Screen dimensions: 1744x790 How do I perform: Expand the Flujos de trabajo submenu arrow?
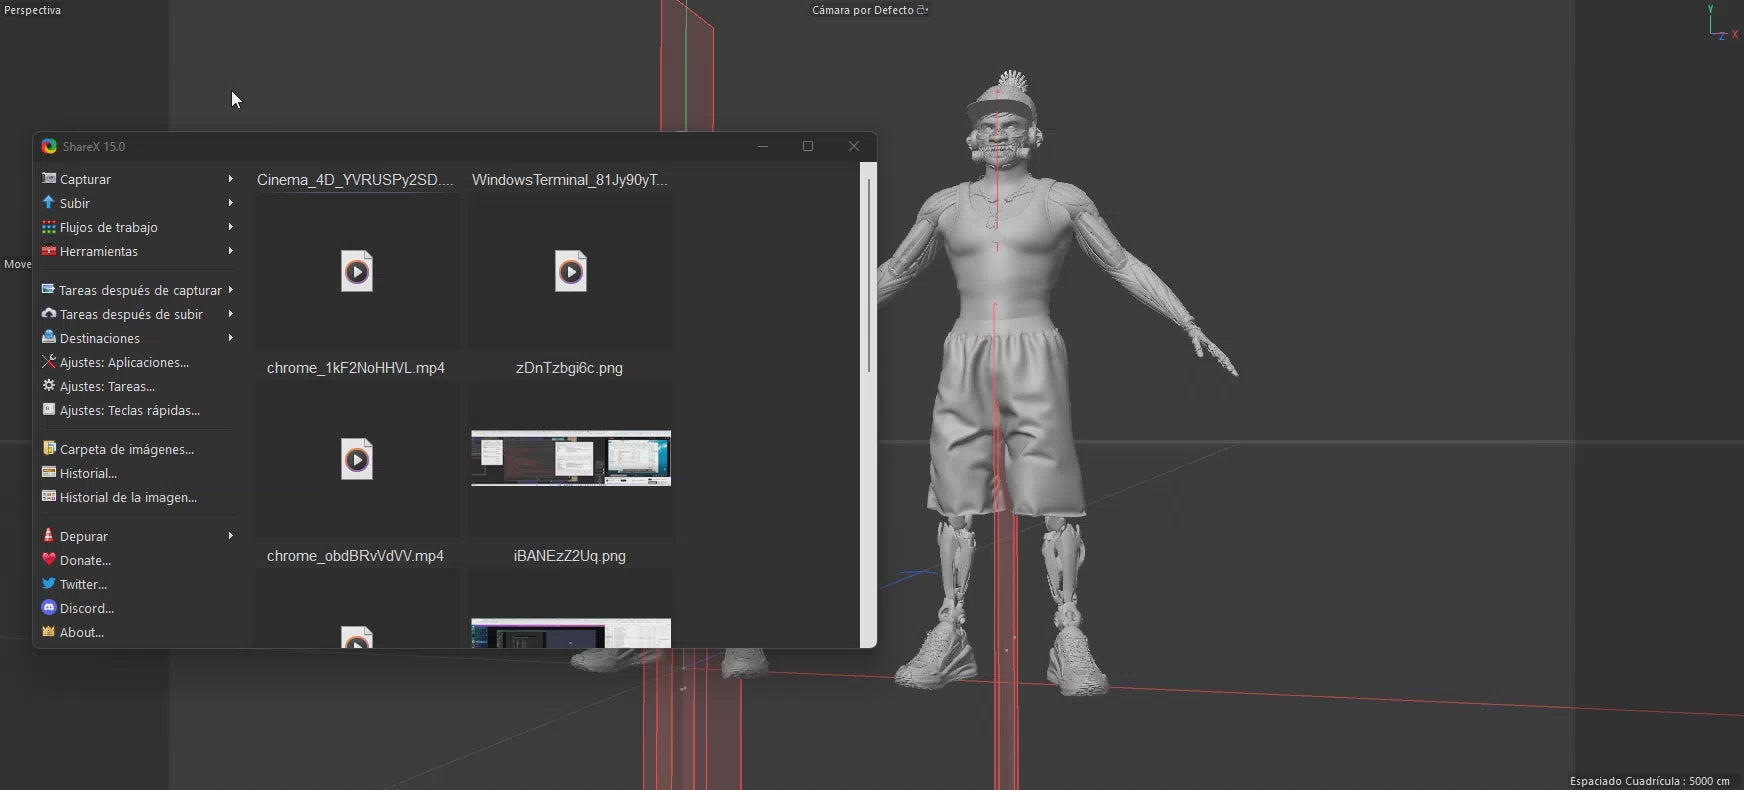(231, 227)
